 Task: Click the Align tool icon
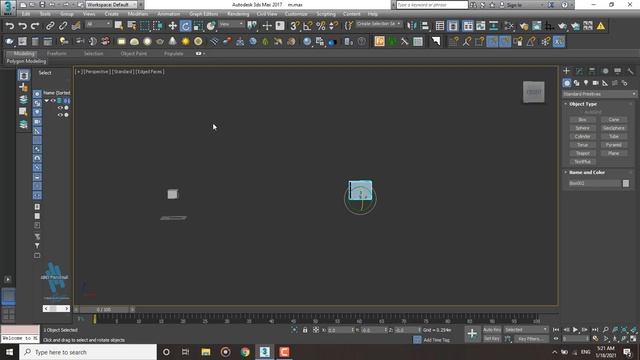[x=425, y=26]
